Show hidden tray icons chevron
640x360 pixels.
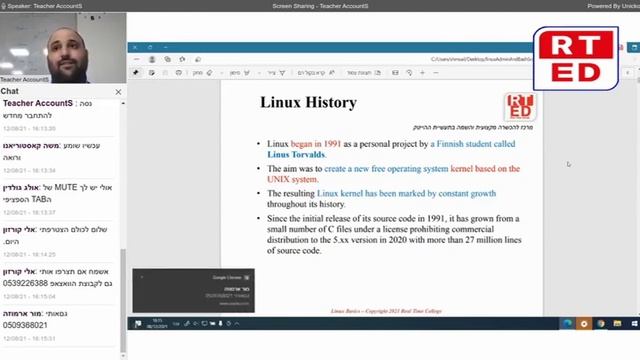(x=237, y=324)
